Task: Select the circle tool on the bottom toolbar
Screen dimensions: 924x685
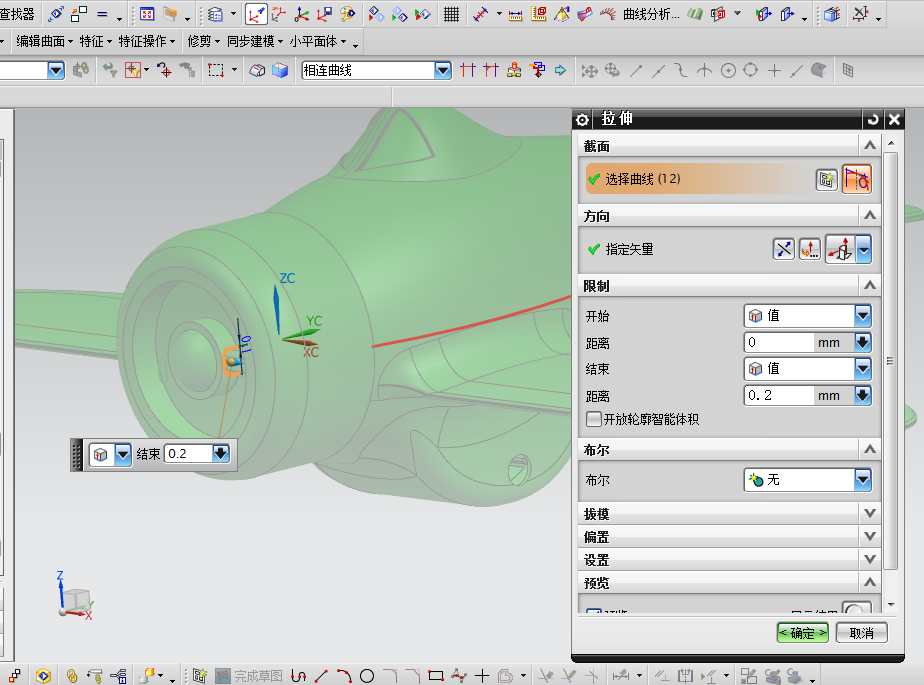Action: [365, 675]
